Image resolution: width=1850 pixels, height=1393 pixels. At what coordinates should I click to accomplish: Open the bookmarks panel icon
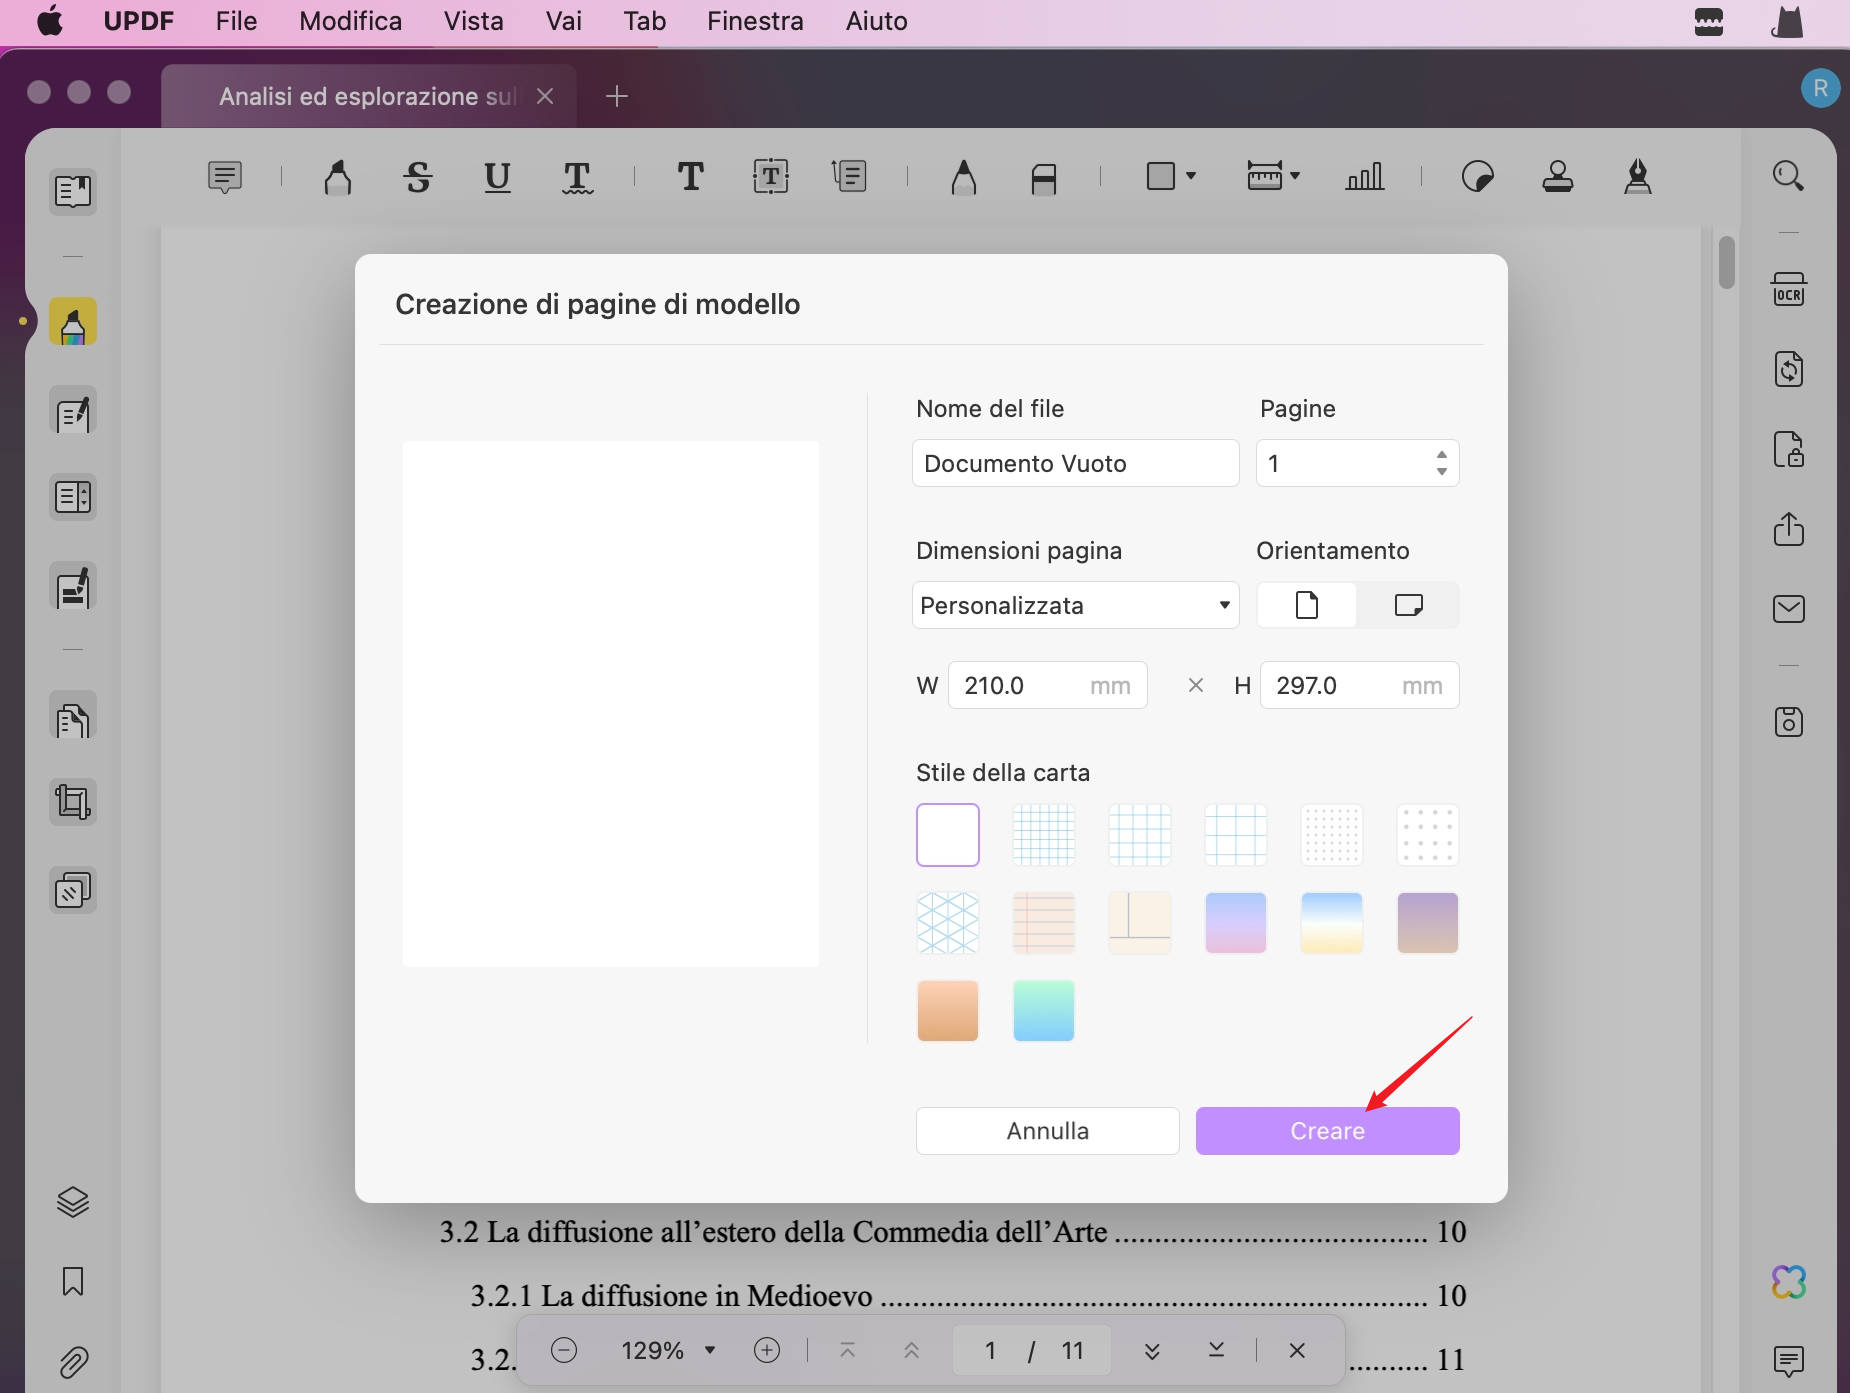[x=73, y=1281]
